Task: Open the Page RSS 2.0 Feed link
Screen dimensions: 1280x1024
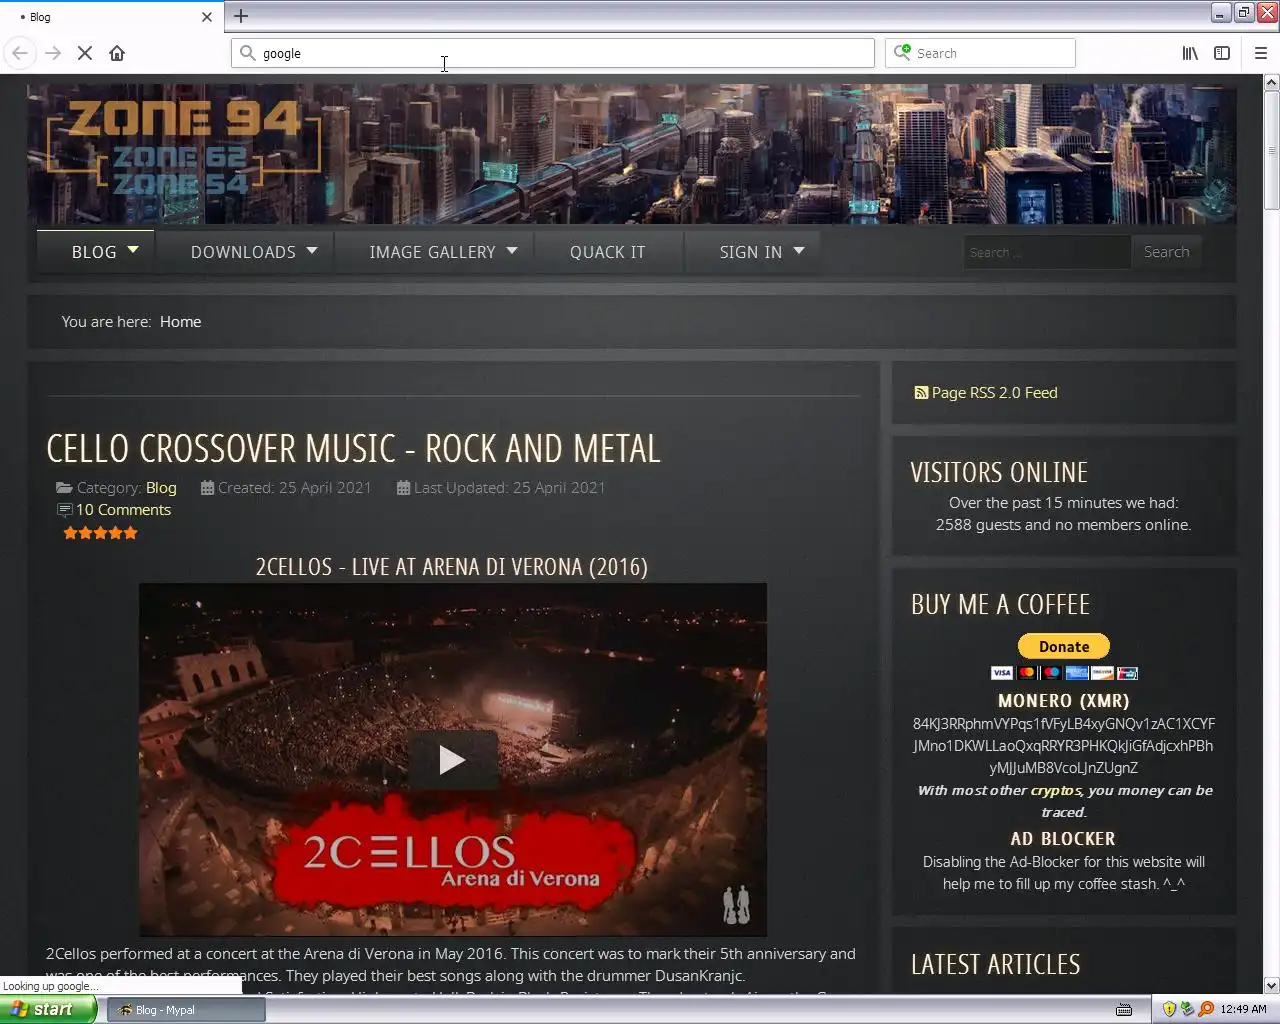Action: [994, 393]
